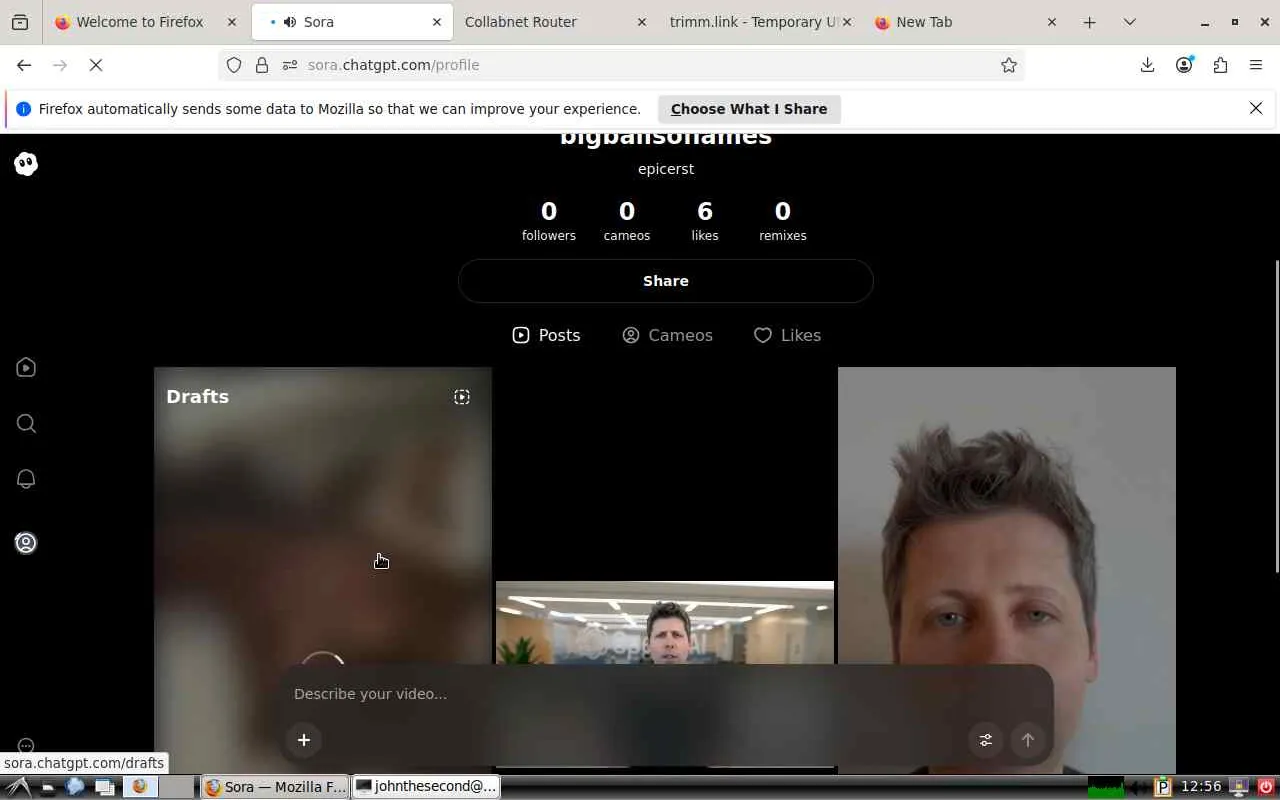This screenshot has width=1280, height=800.
Task: Open the more options icon in the sidebar
Action: point(26,746)
